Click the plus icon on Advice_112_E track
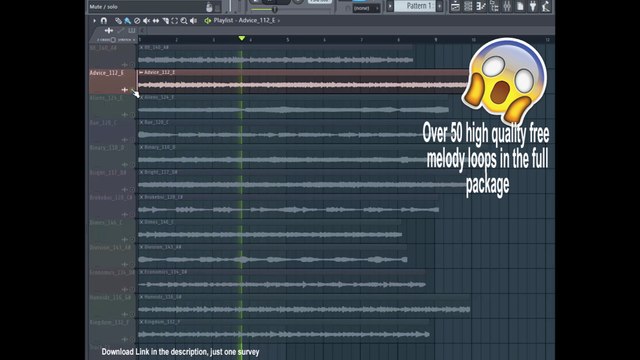This screenshot has width=640, height=360. point(125,90)
